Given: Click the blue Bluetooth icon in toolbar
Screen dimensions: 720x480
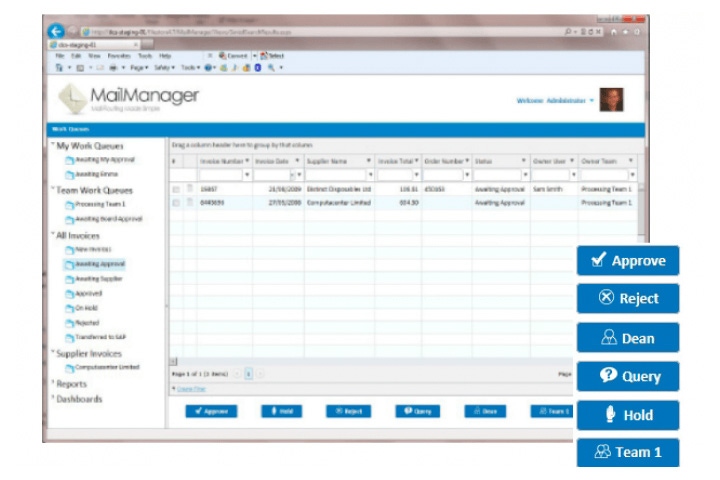Looking at the screenshot, I should point(258,68).
